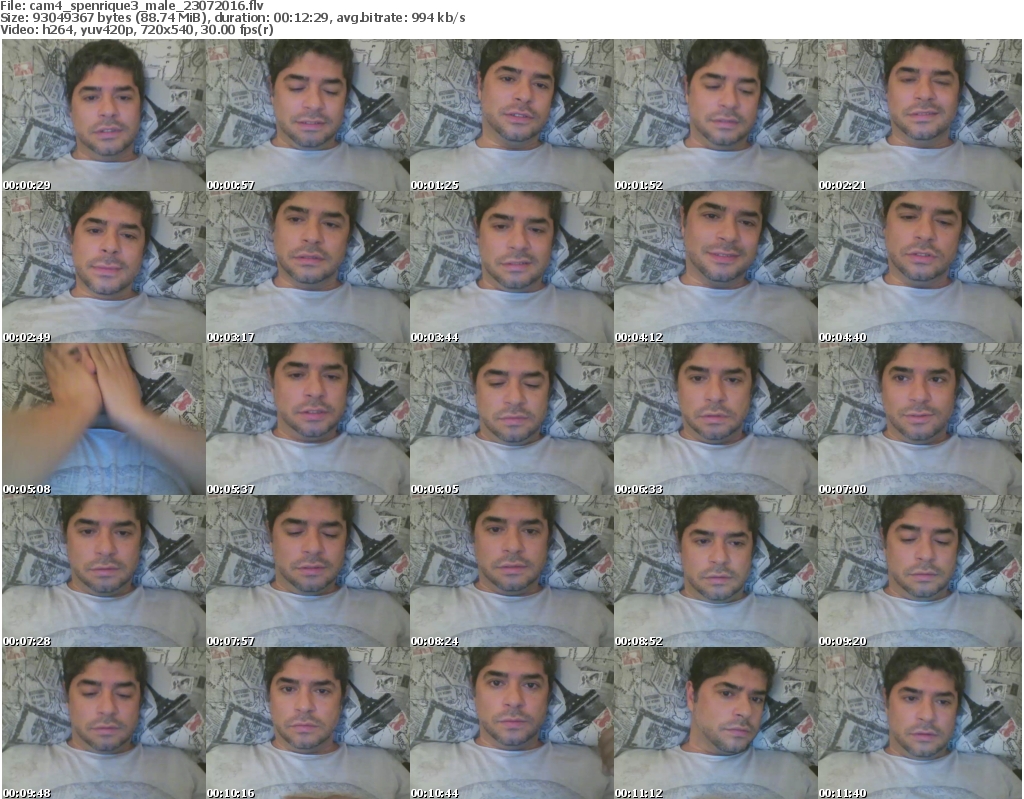The width and height of the screenshot is (1024, 799).
Task: Click the size text 93049367 bytes
Action: point(82,18)
